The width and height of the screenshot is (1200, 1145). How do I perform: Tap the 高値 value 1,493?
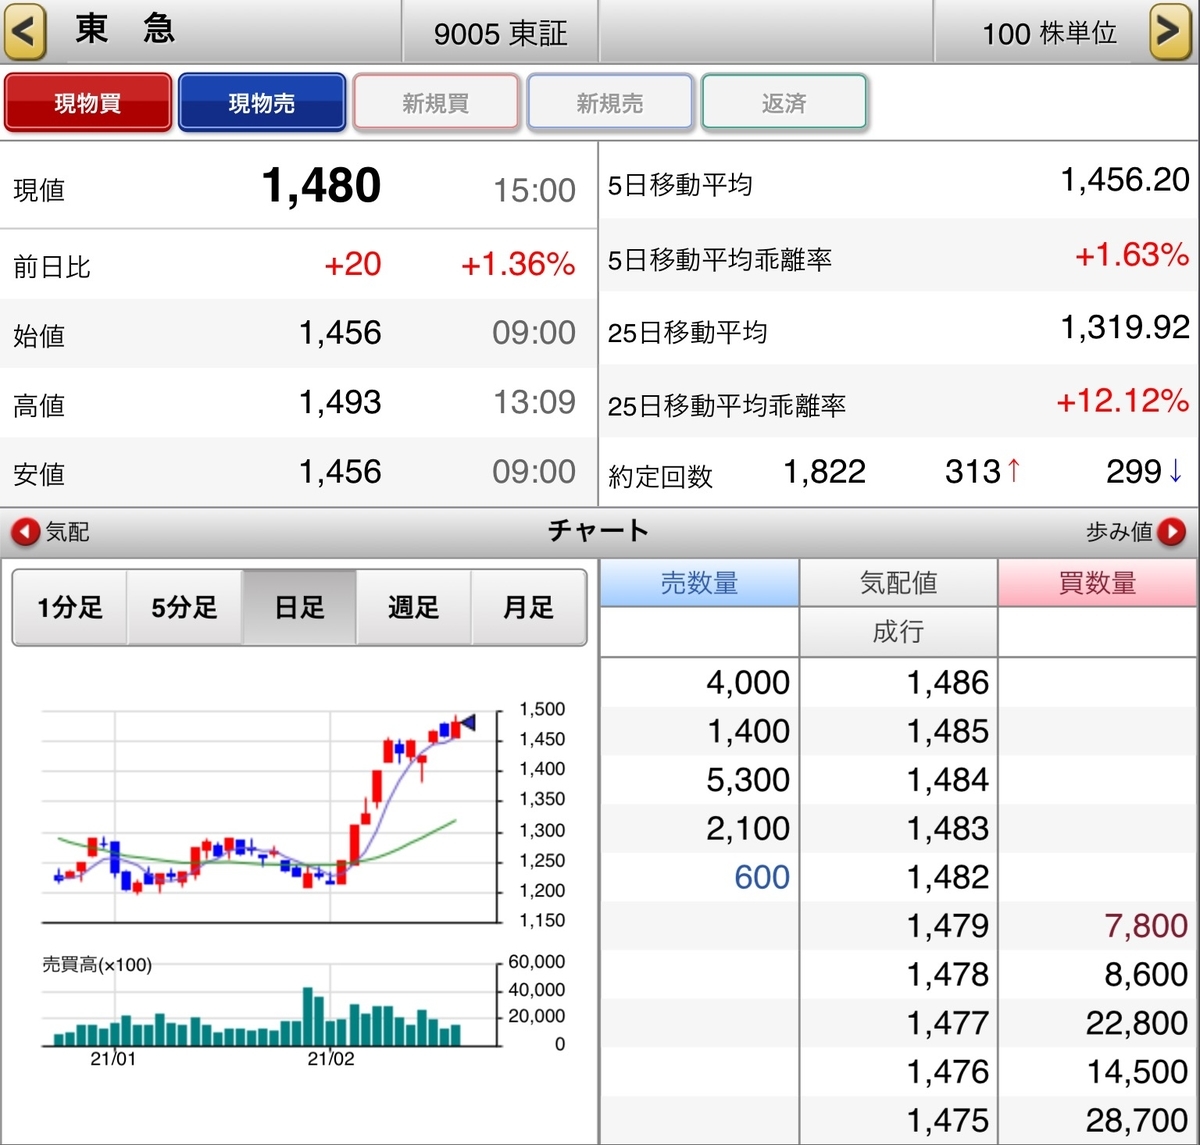coord(340,403)
